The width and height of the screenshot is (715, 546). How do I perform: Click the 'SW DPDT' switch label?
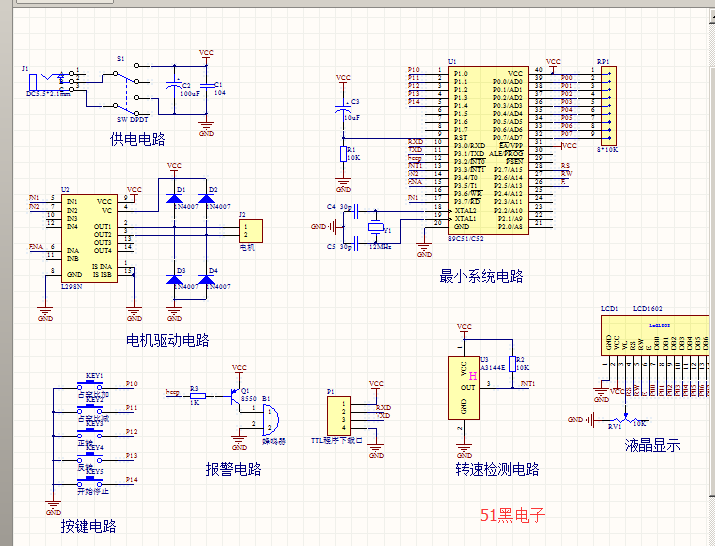(x=133, y=120)
